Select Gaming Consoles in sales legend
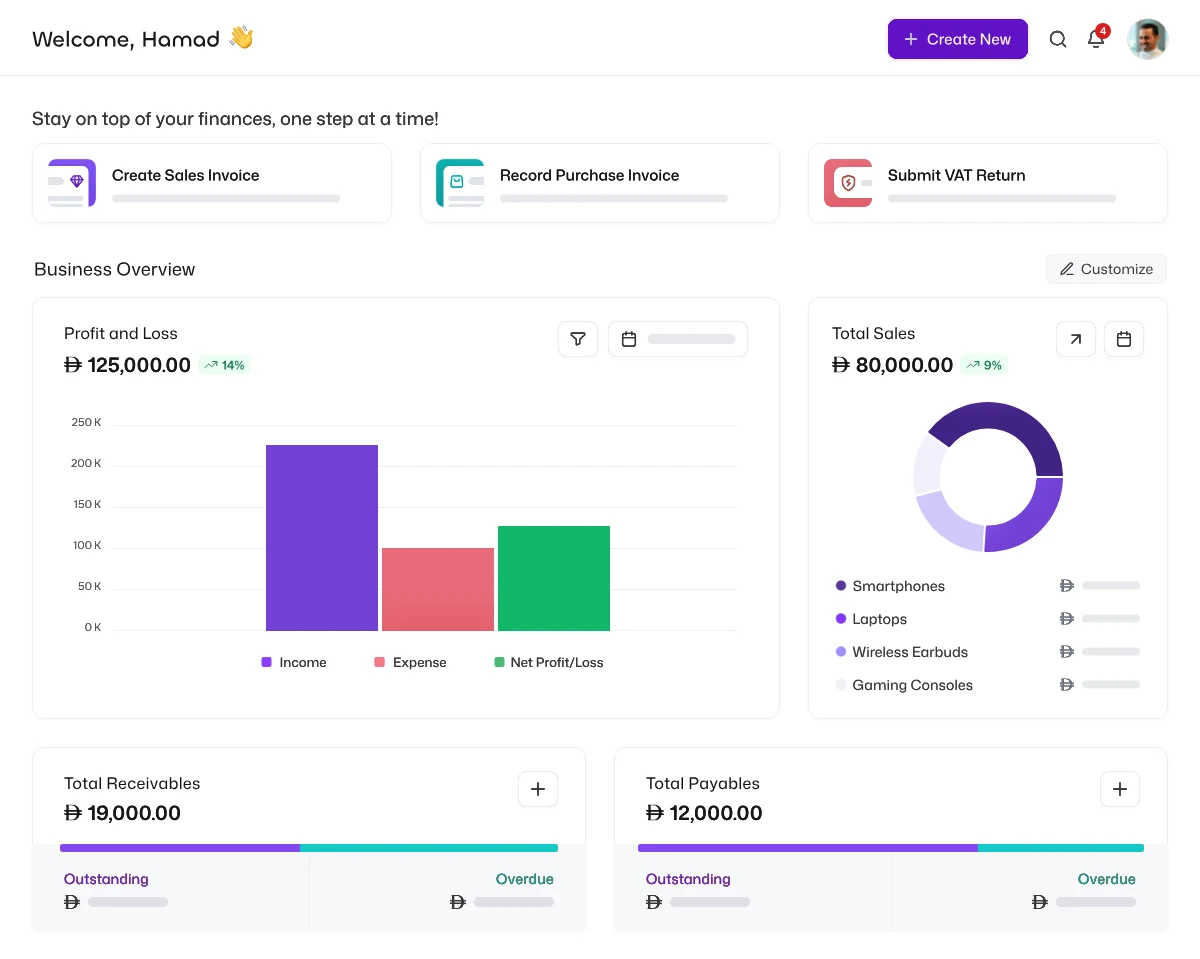 904,685
